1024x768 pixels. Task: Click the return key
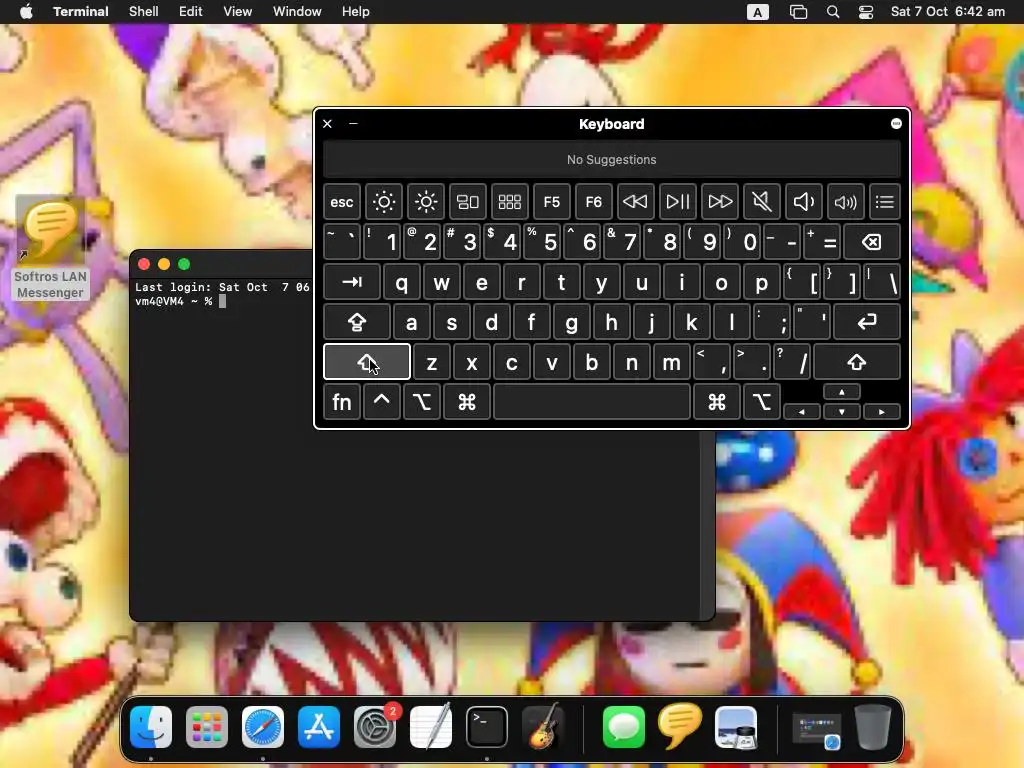867,322
